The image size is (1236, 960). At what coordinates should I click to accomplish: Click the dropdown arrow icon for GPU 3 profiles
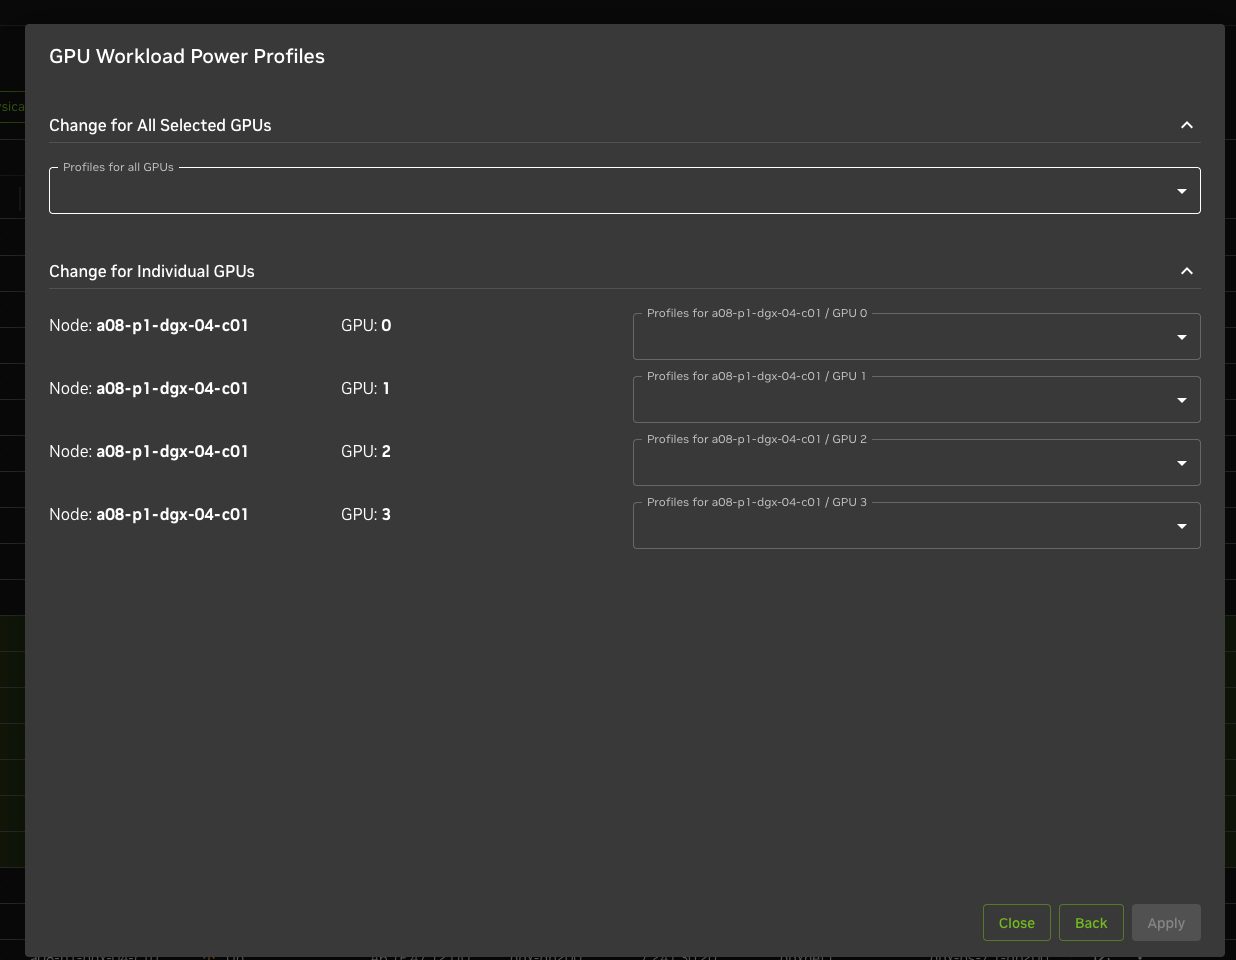(x=1181, y=526)
